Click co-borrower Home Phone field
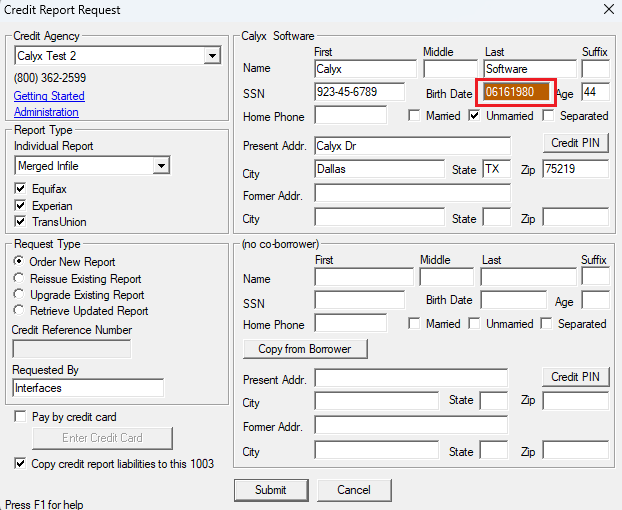This screenshot has width=622, height=510. click(351, 323)
